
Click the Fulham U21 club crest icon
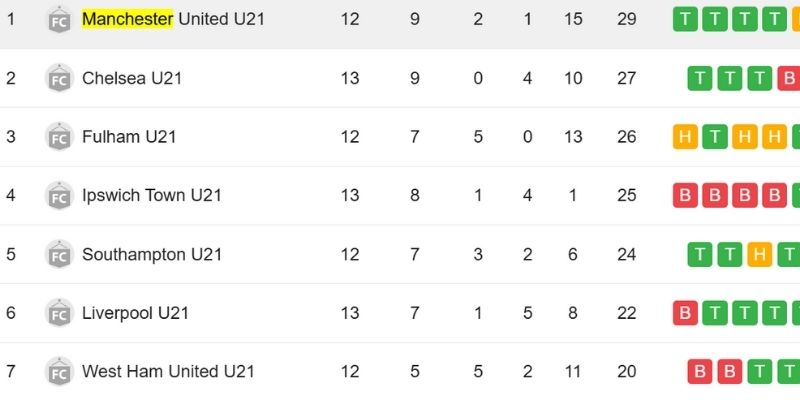coord(59,137)
